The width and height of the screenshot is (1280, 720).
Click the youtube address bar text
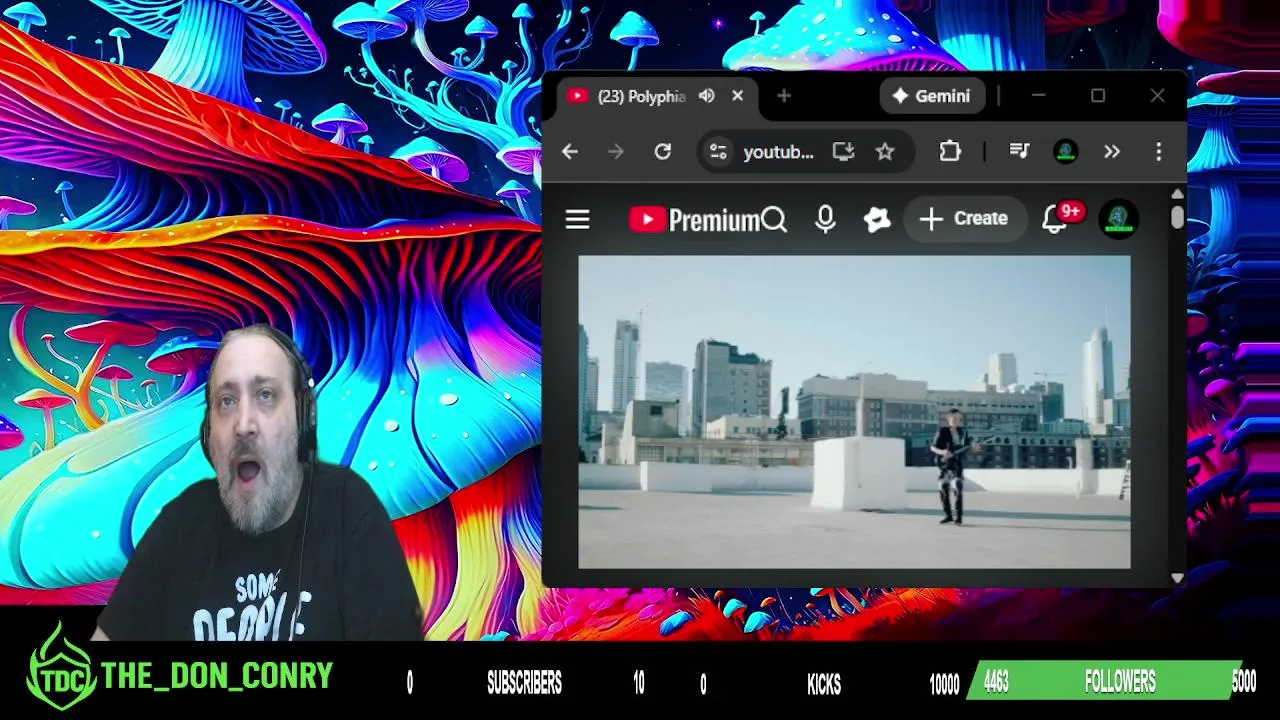click(x=778, y=152)
